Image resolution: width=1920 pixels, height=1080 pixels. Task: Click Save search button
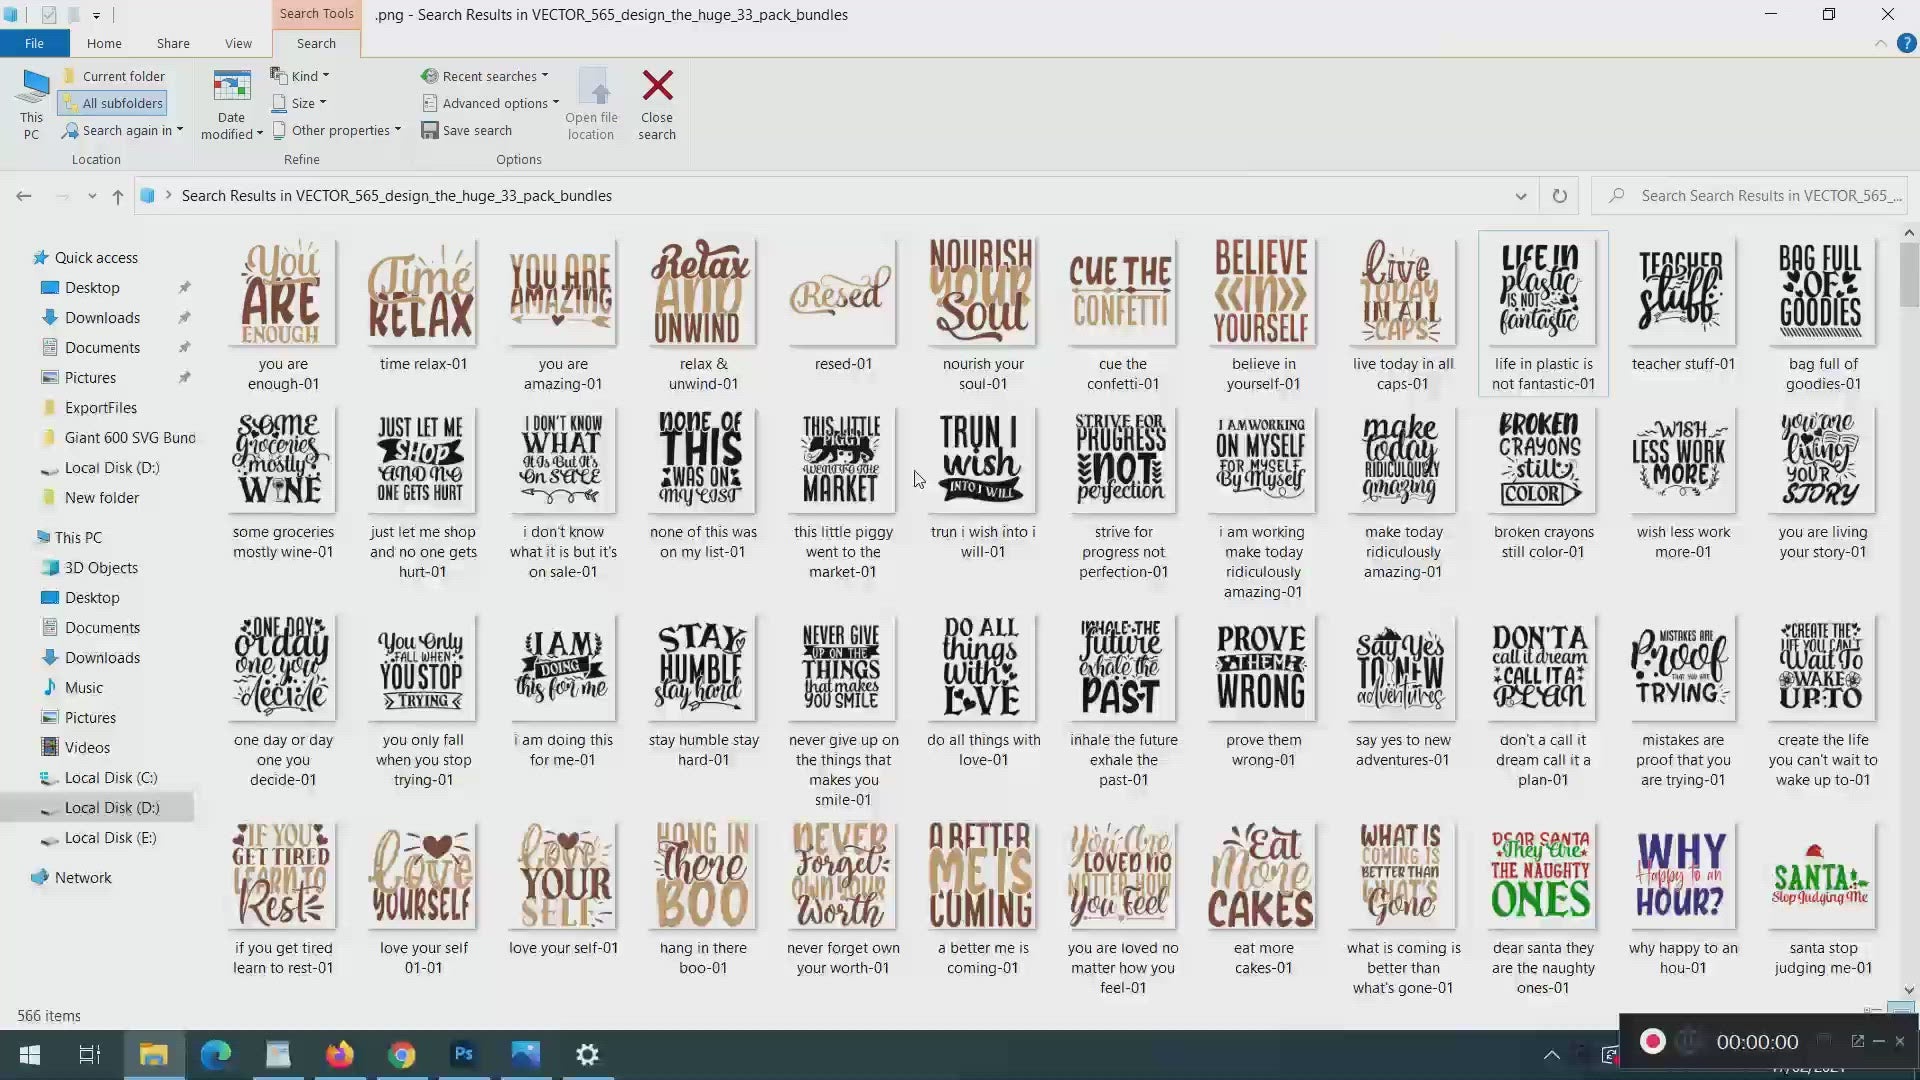[467, 130]
